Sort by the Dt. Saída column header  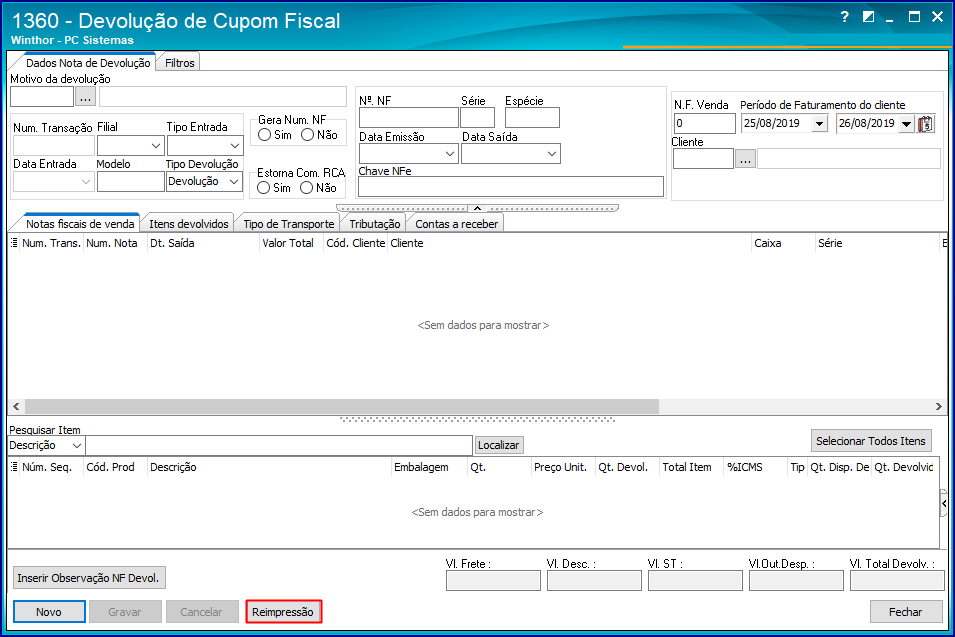[203, 243]
